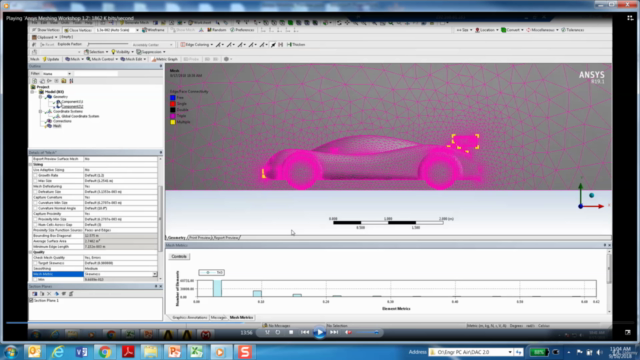Toggle Thicken edge display

(x=296, y=44)
